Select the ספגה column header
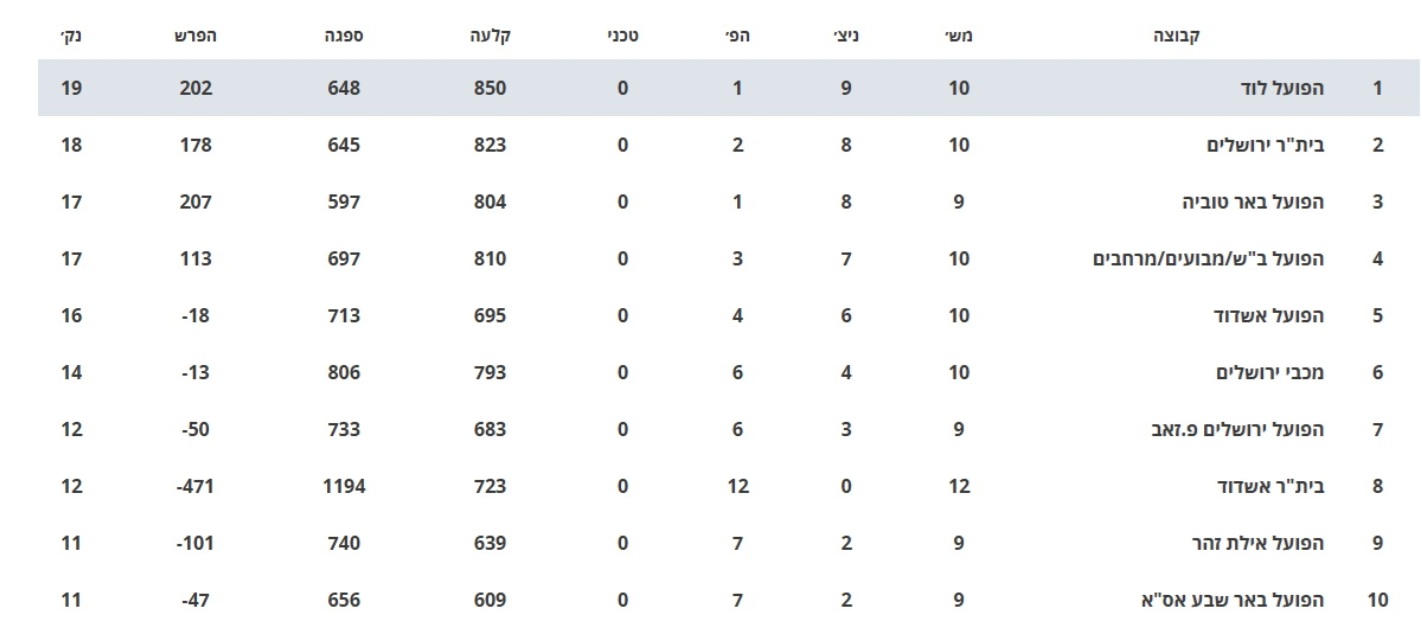This screenshot has height=641, width=1422. 344,36
